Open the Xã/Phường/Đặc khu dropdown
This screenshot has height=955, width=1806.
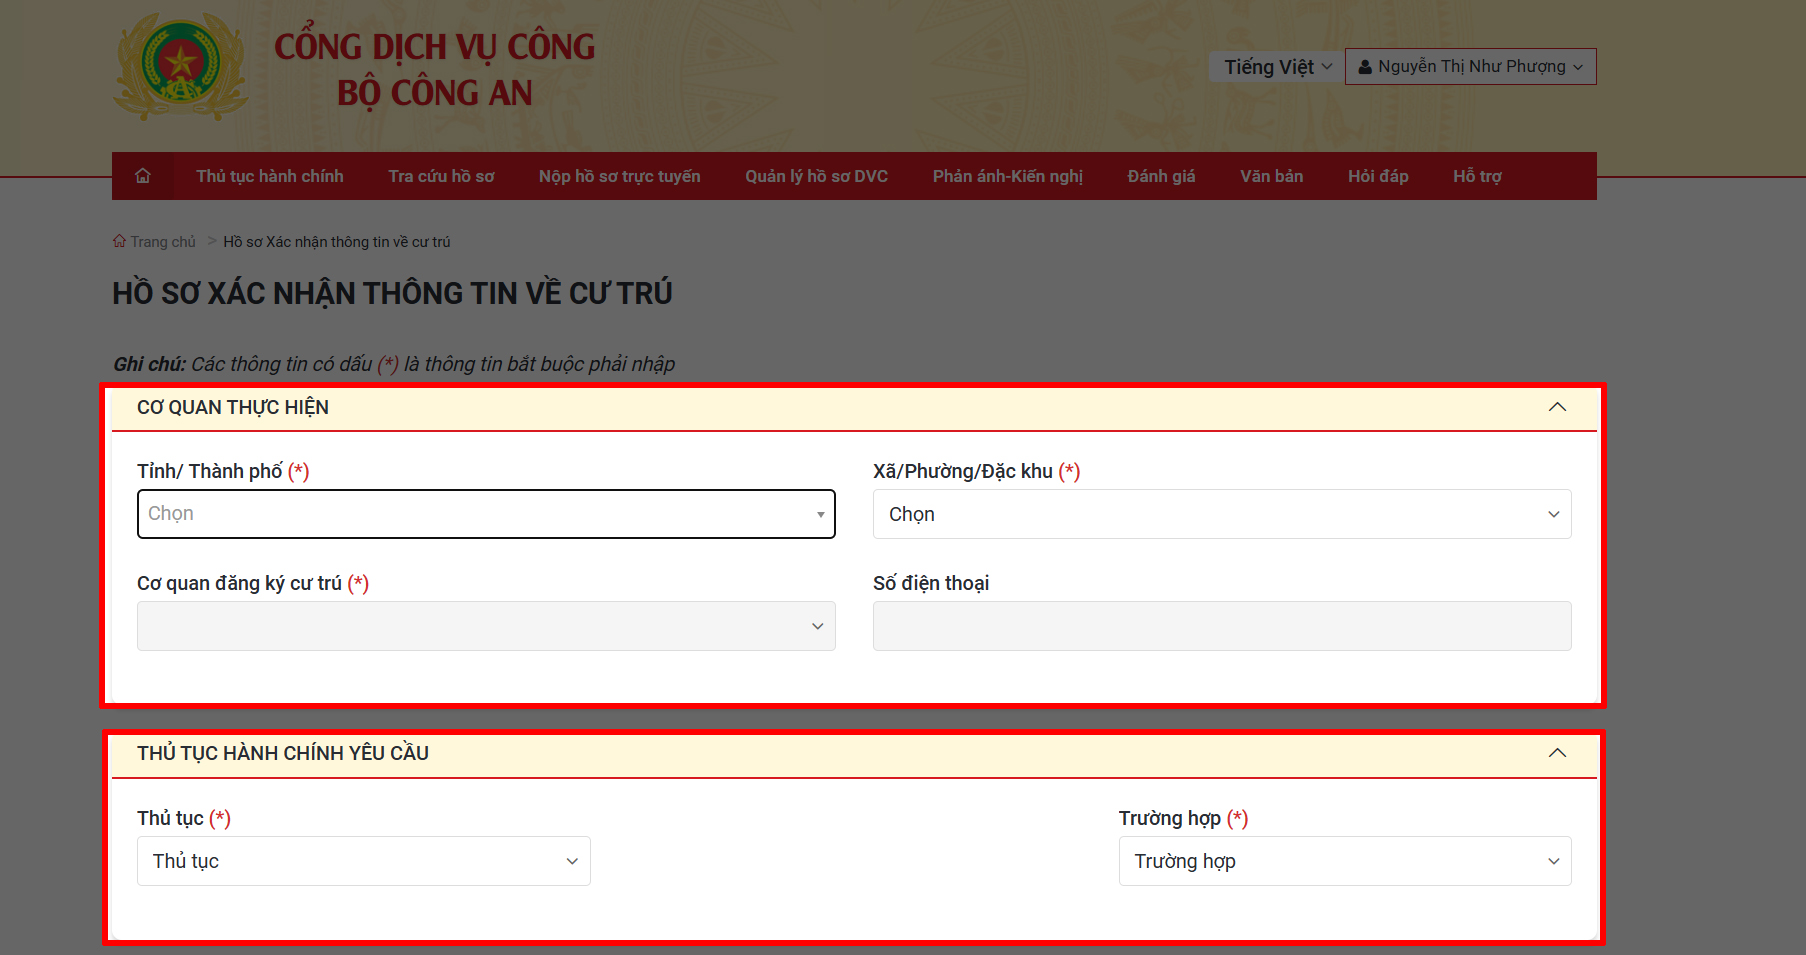tap(1221, 513)
